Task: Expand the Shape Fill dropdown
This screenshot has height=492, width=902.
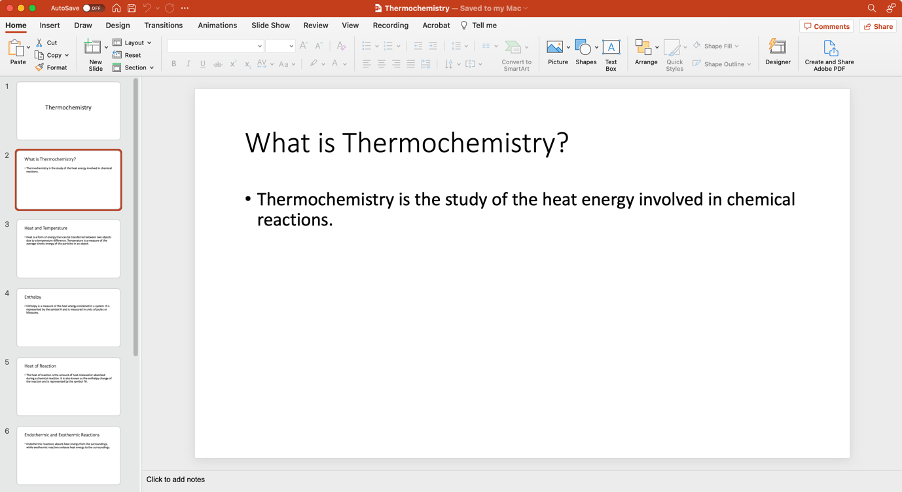Action: click(736, 46)
